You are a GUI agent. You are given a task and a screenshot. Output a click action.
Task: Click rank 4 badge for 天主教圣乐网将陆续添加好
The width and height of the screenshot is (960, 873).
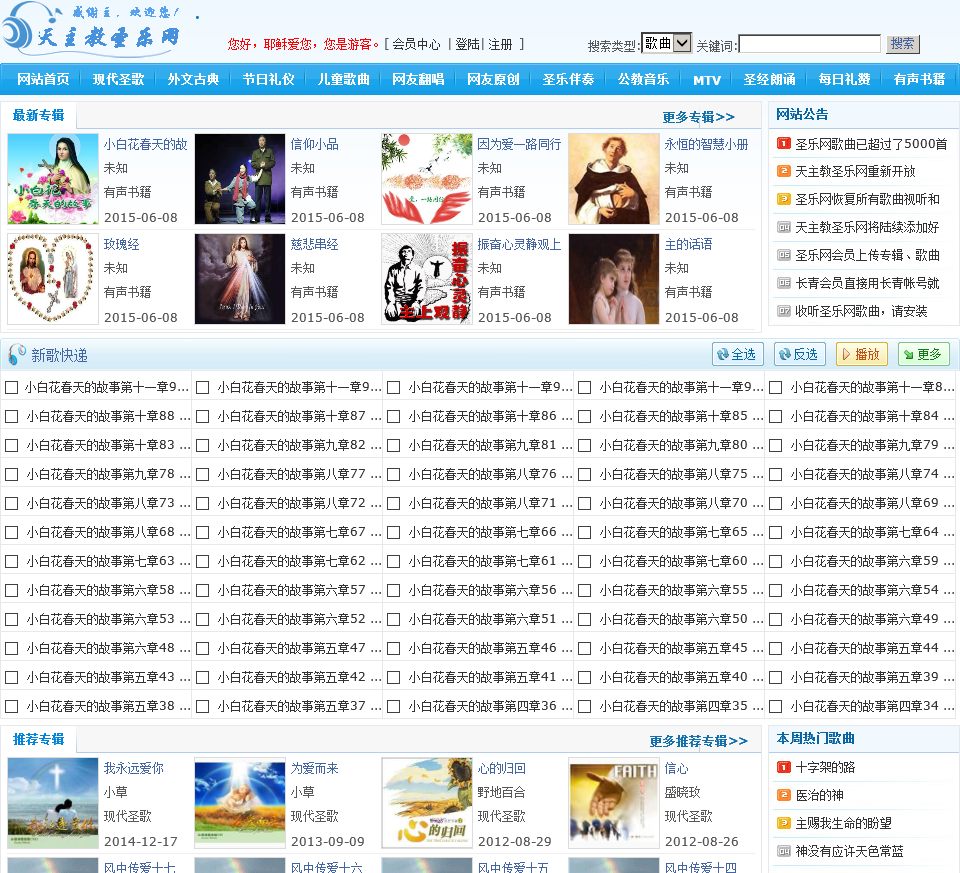[784, 227]
